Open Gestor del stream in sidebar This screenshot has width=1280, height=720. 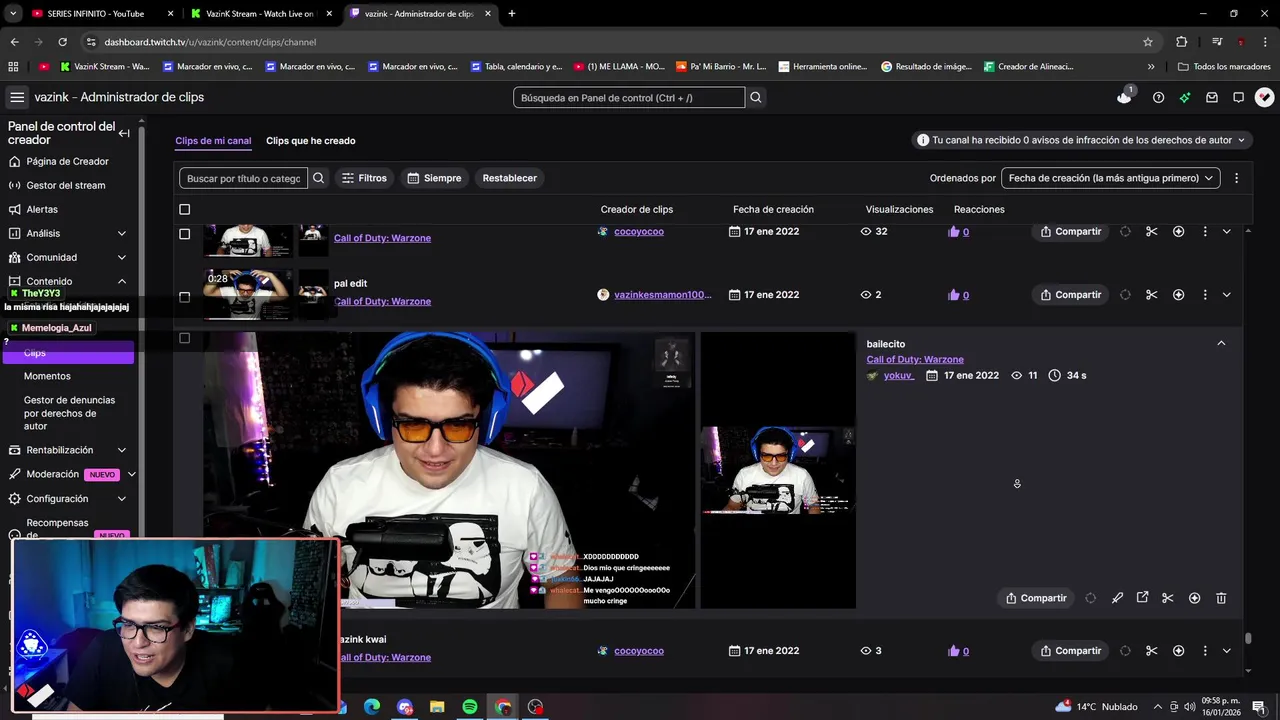pyautogui.click(x=65, y=185)
